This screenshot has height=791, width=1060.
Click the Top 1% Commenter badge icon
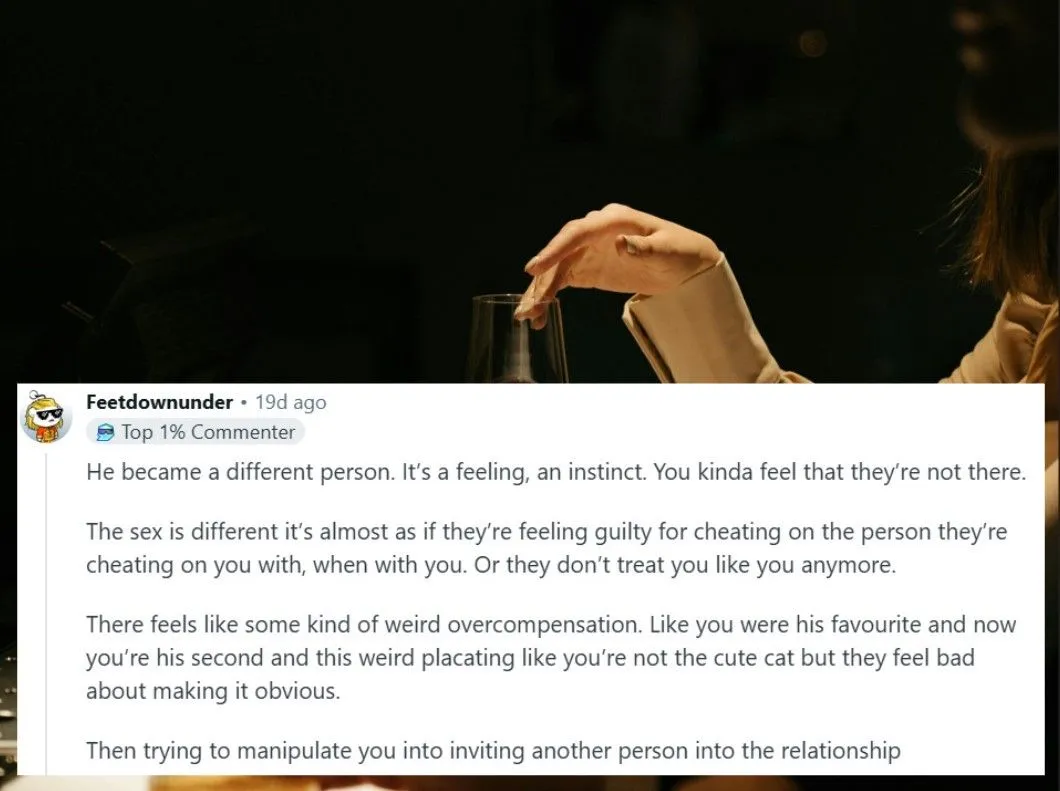pos(105,433)
